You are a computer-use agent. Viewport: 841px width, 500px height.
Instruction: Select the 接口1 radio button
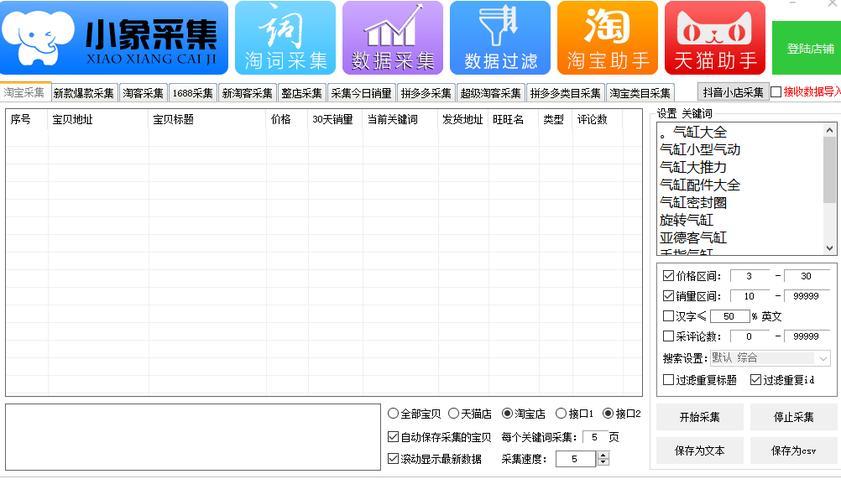[x=561, y=413]
